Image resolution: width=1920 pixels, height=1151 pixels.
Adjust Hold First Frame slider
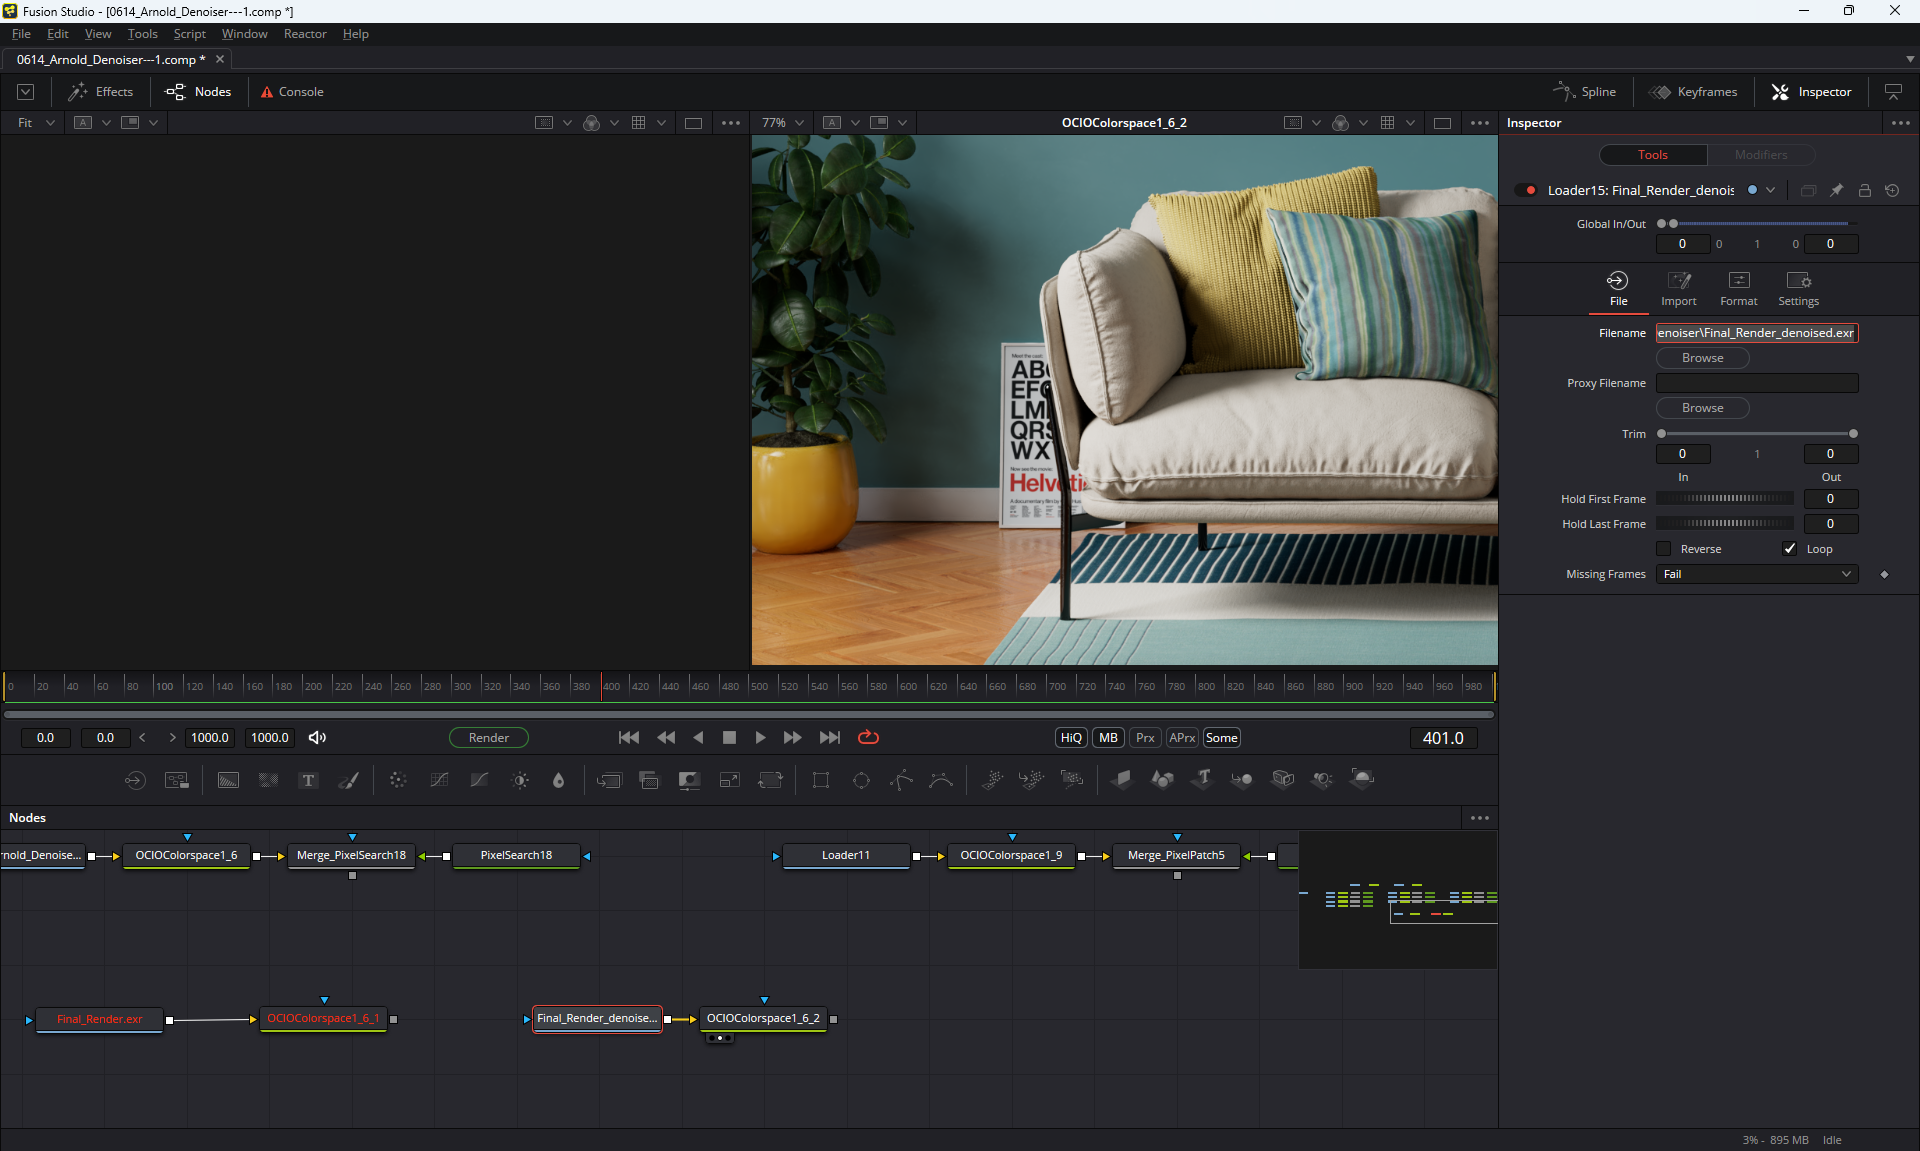[1724, 499]
